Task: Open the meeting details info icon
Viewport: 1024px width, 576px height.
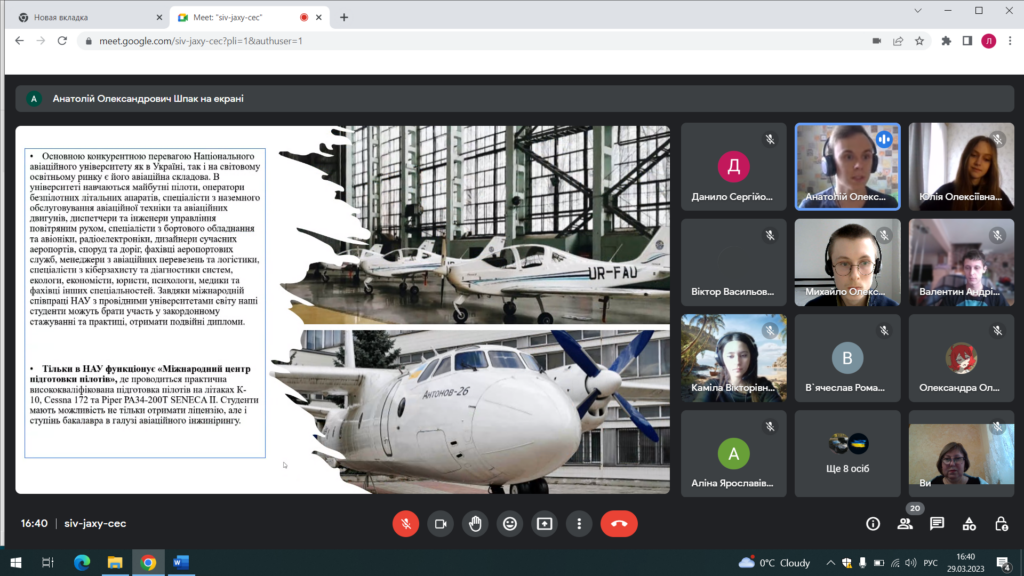Action: [x=873, y=523]
